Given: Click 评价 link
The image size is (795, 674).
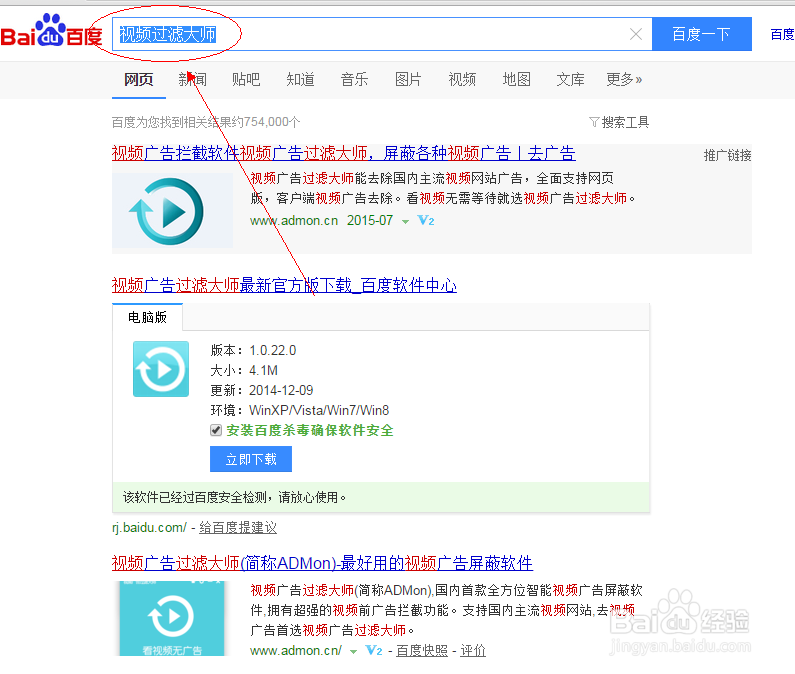Looking at the screenshot, I should coord(473,651).
